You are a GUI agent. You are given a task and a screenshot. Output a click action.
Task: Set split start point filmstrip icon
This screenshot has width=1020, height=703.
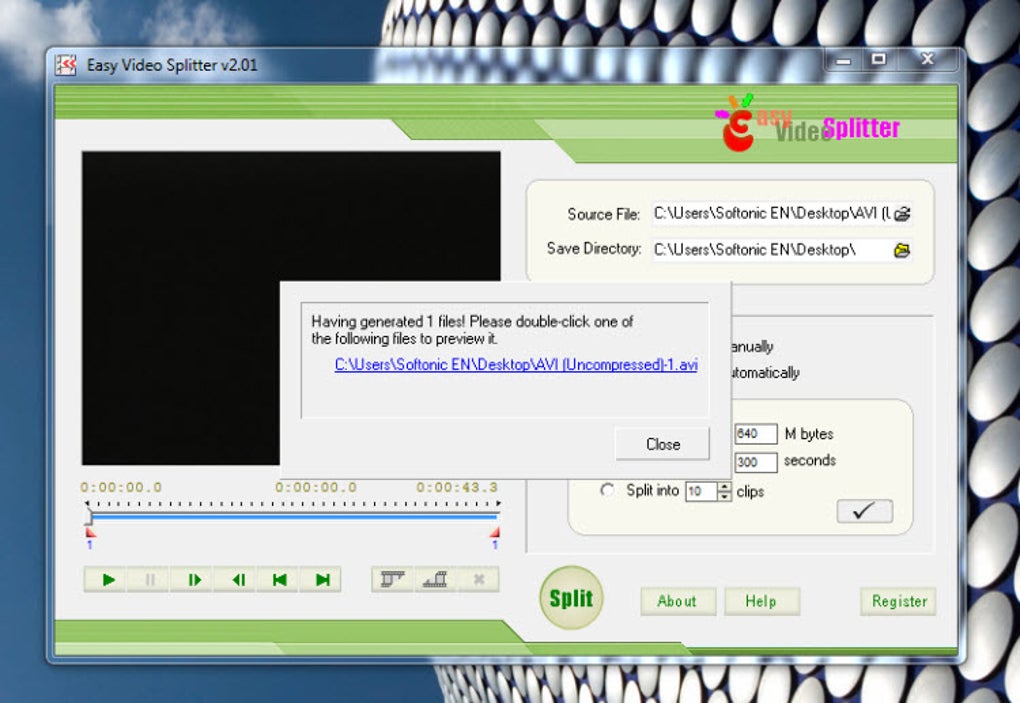(392, 579)
